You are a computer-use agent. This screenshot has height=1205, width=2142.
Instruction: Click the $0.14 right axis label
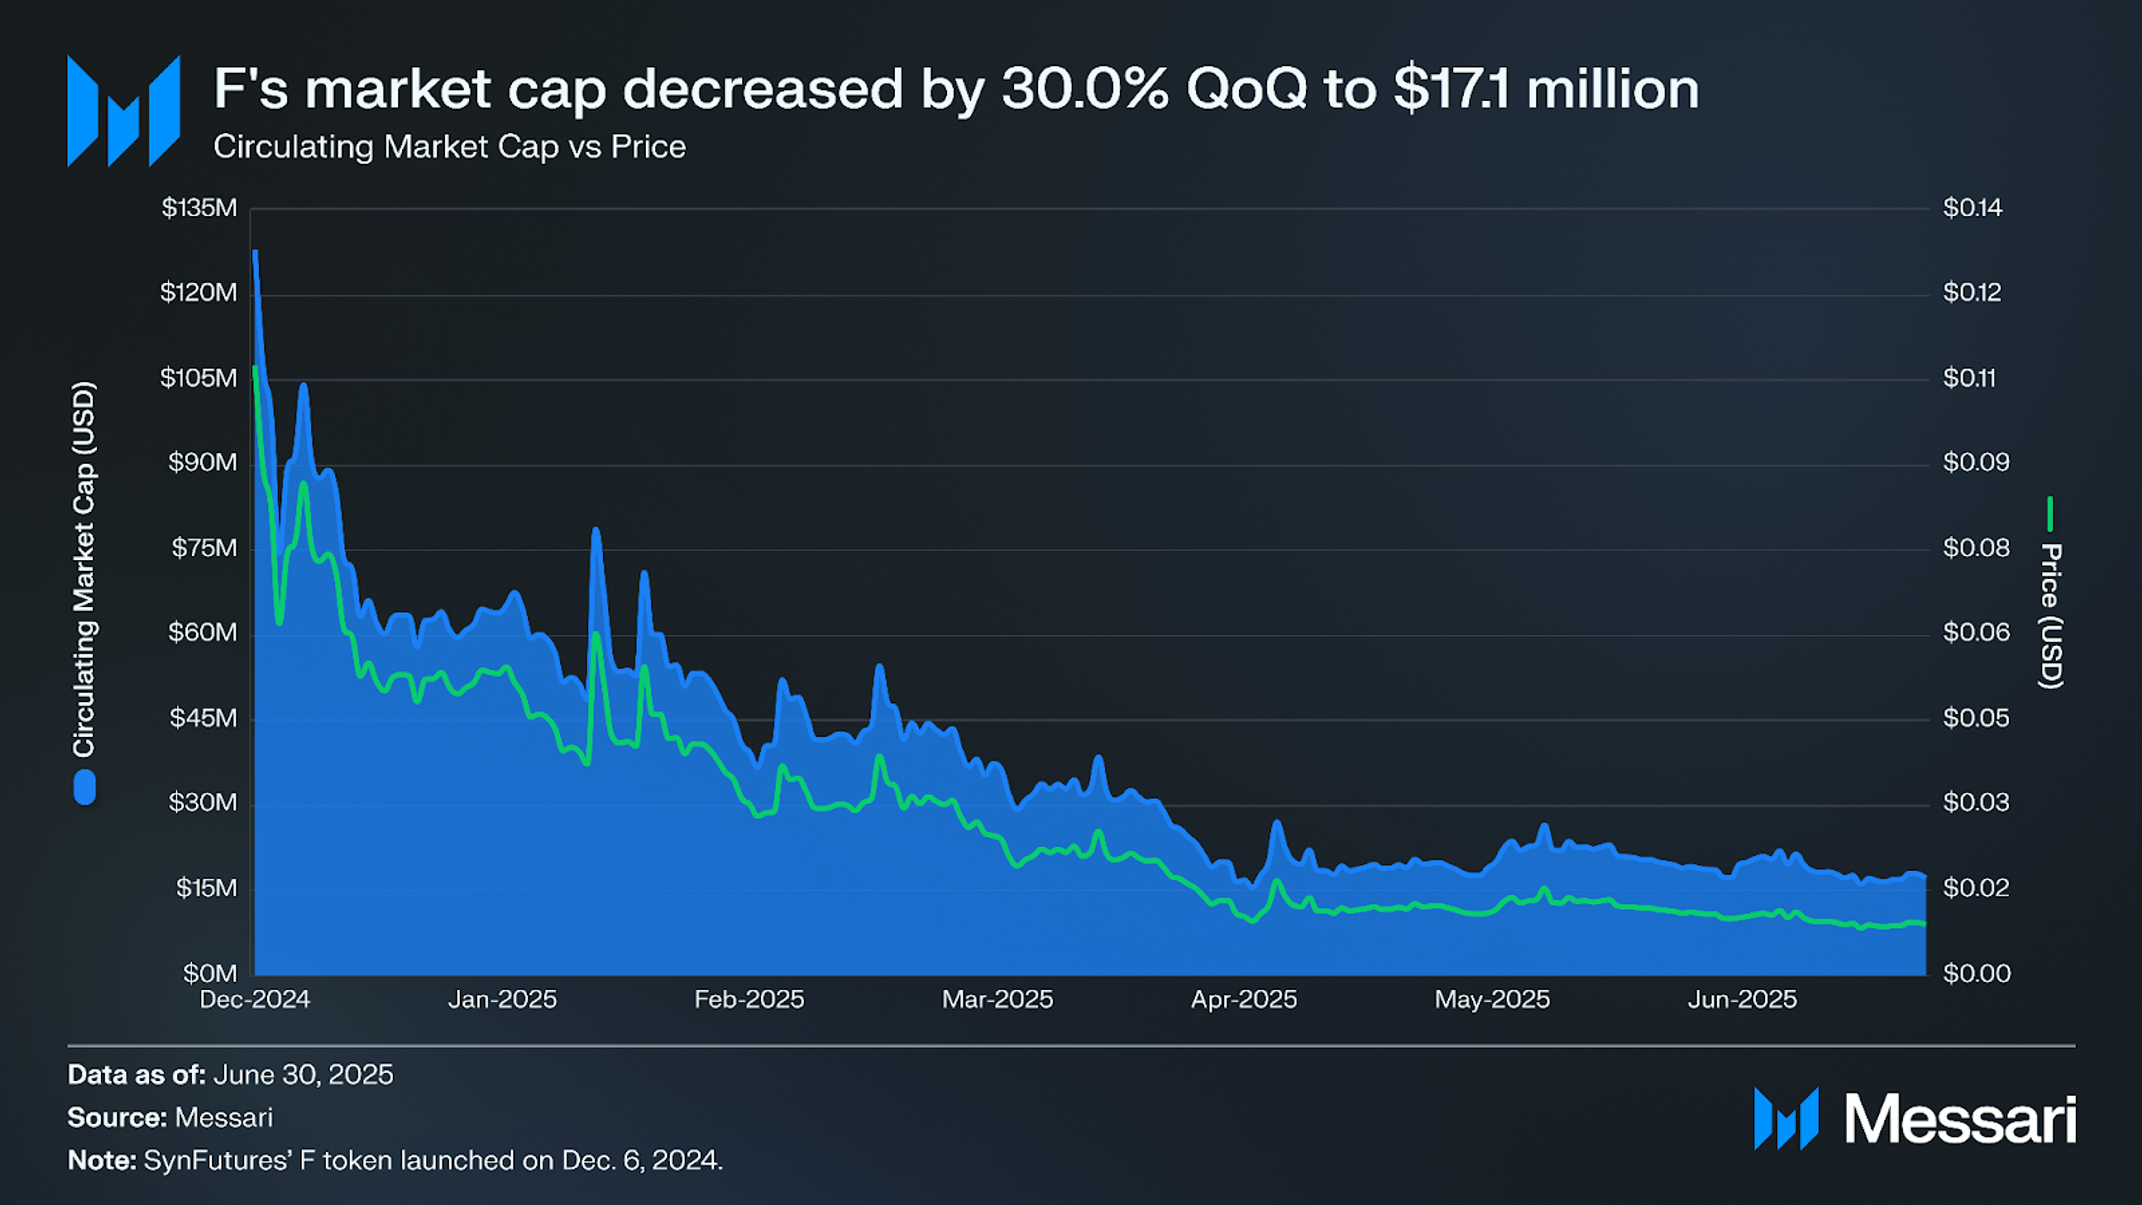point(1972,208)
